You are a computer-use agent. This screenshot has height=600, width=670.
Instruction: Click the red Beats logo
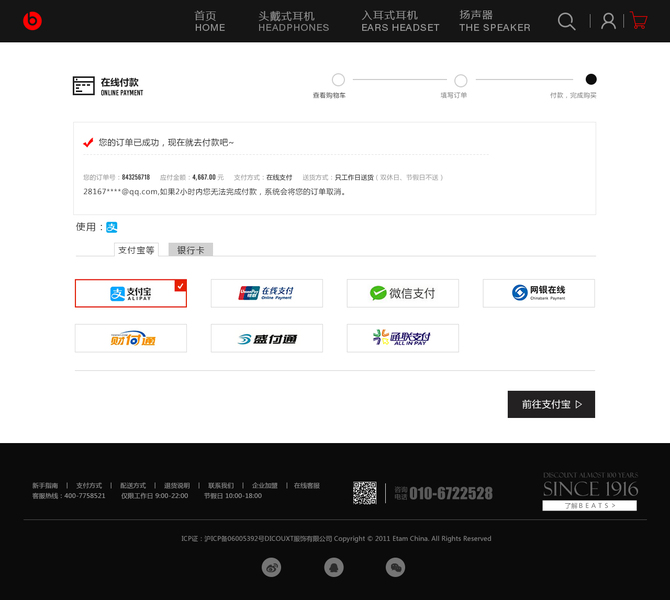(32, 21)
